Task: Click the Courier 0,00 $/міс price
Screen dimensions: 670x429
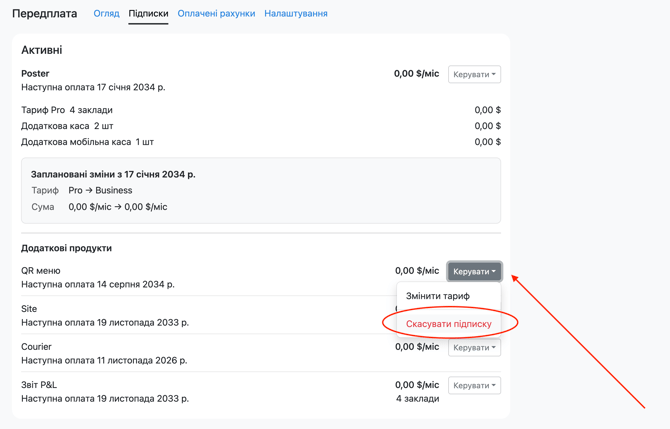Action: coord(417,347)
